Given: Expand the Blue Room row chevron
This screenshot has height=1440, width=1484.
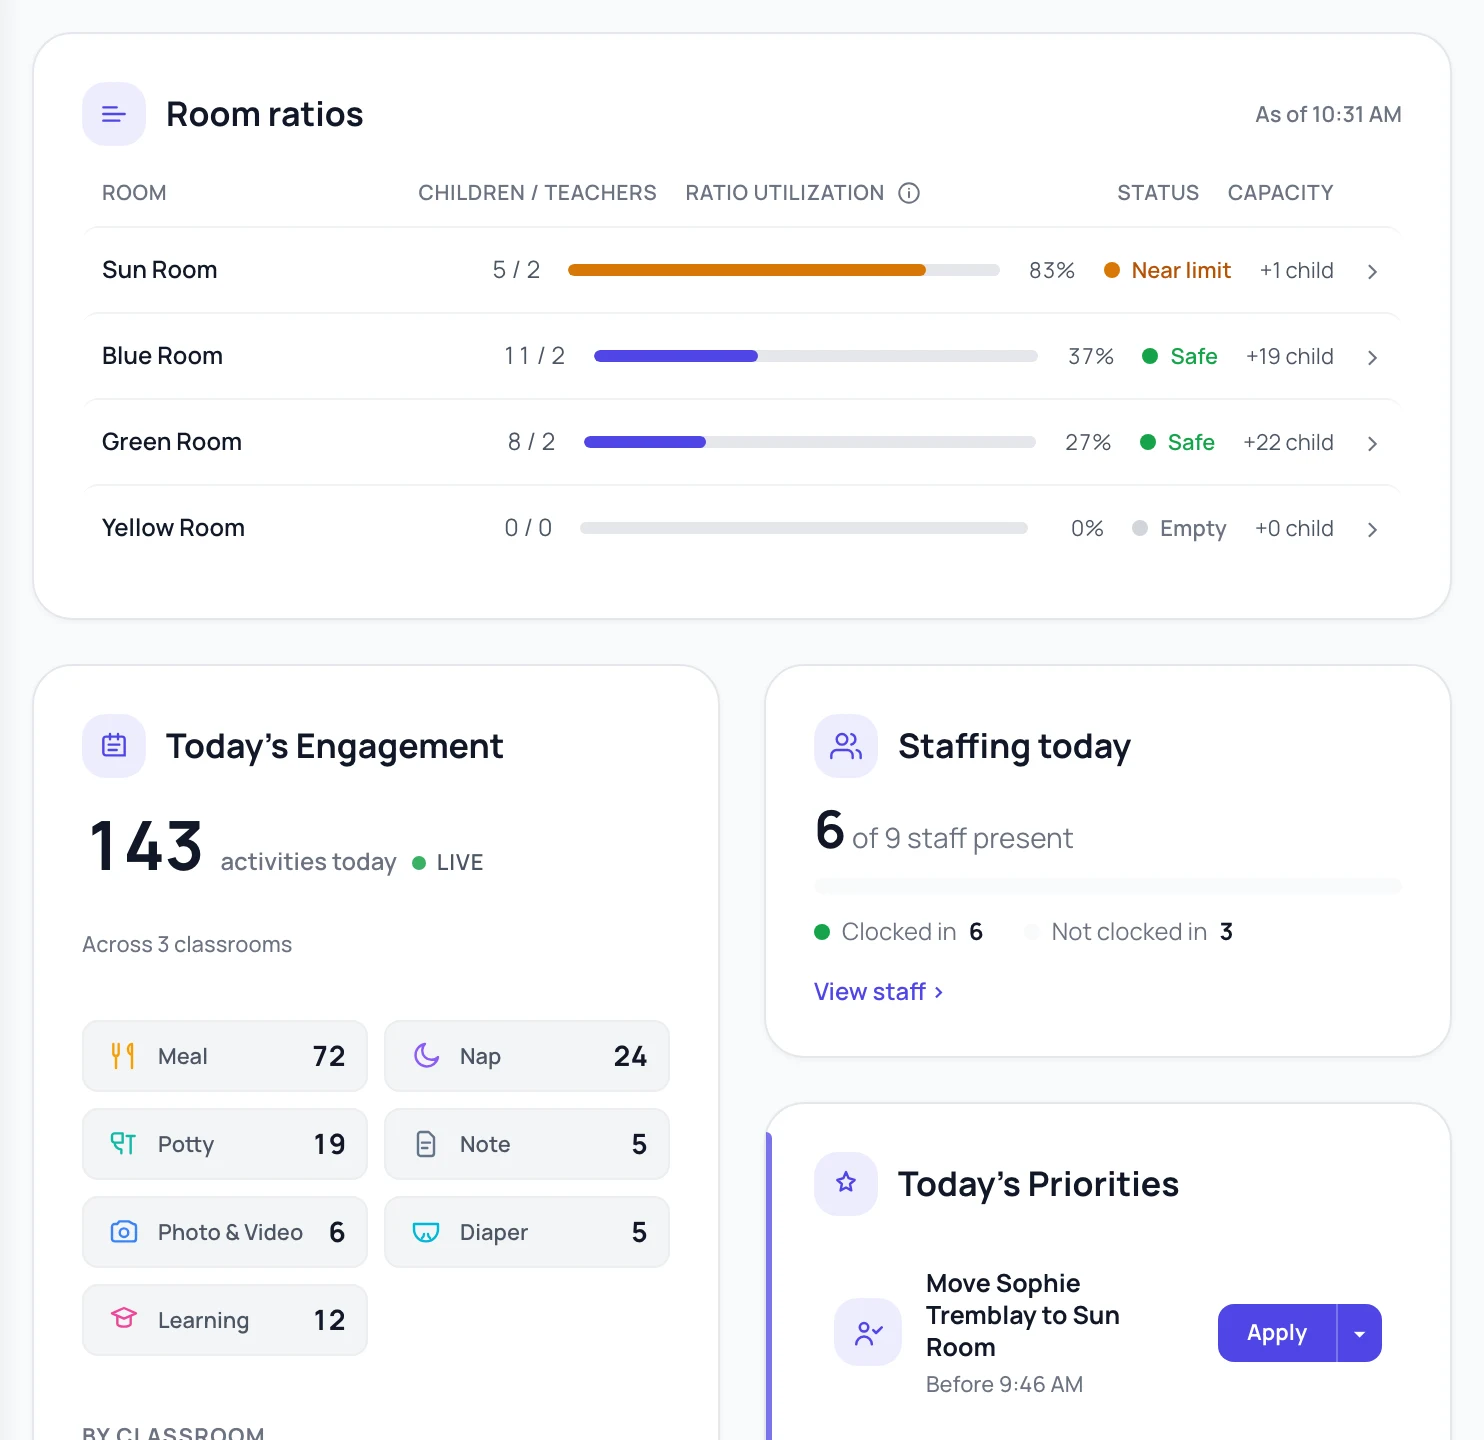Looking at the screenshot, I should click(x=1373, y=357).
